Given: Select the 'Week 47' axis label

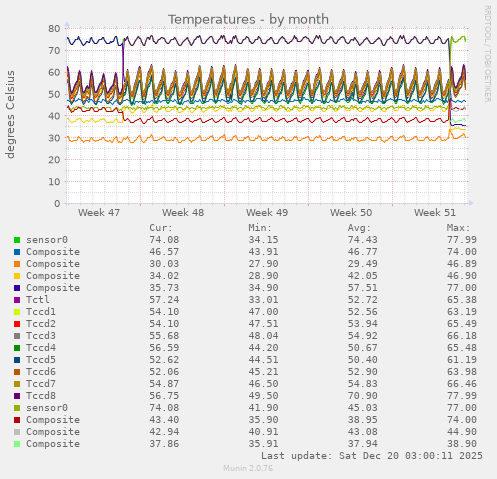Looking at the screenshot, I should tap(99, 213).
